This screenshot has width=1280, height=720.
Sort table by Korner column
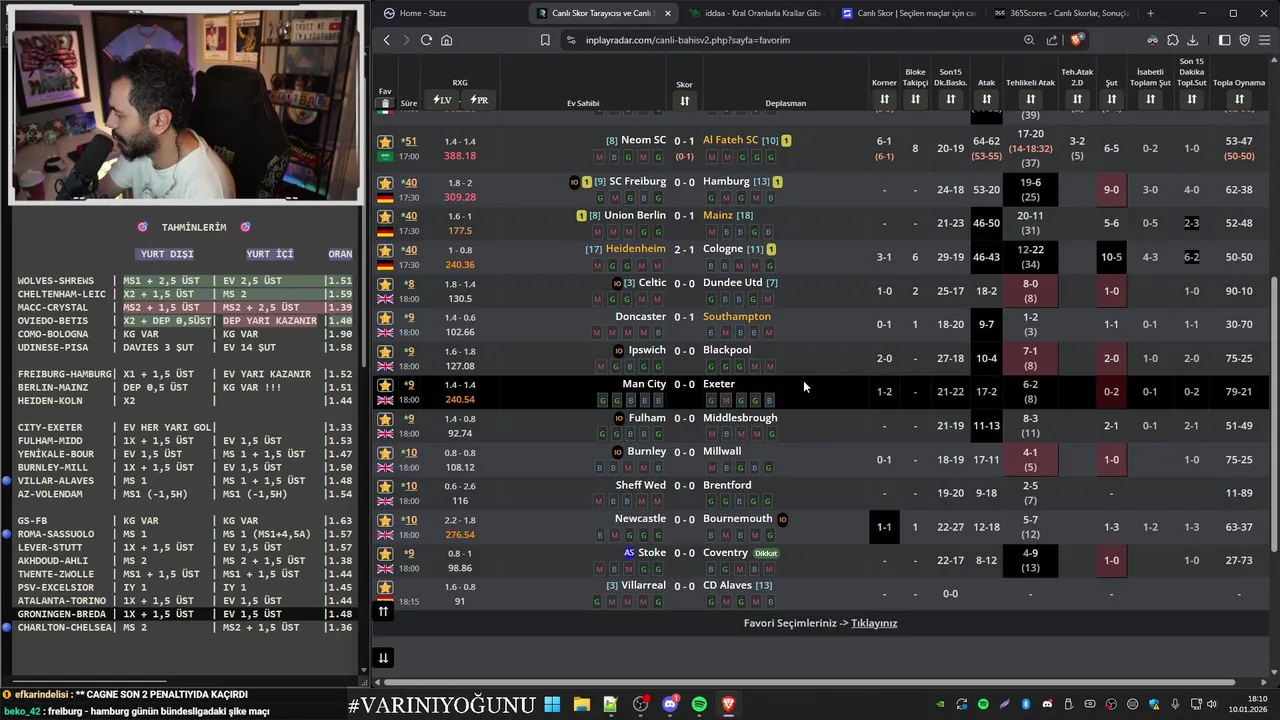(884, 99)
